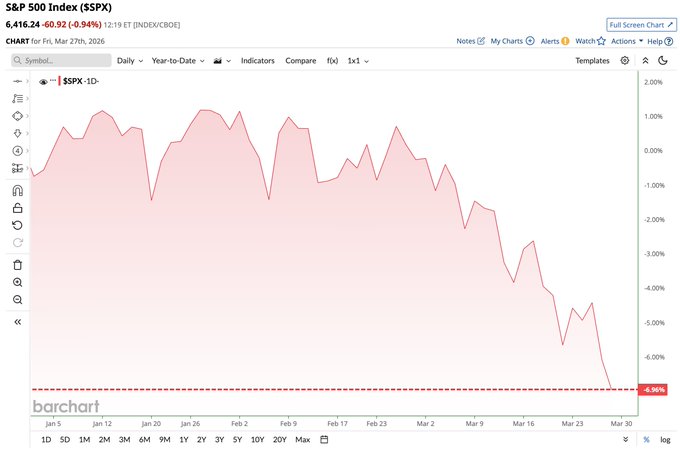680x451 pixels.
Task: Open the $SPX series options ellipsis
Action: [53, 80]
